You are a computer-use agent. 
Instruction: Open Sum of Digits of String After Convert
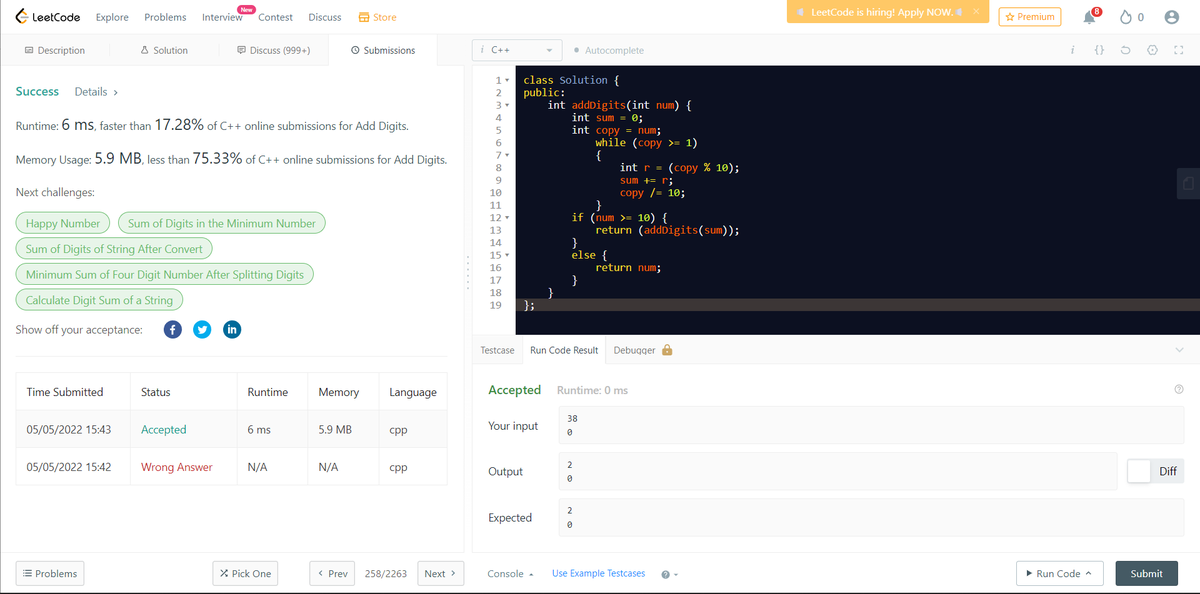point(114,249)
